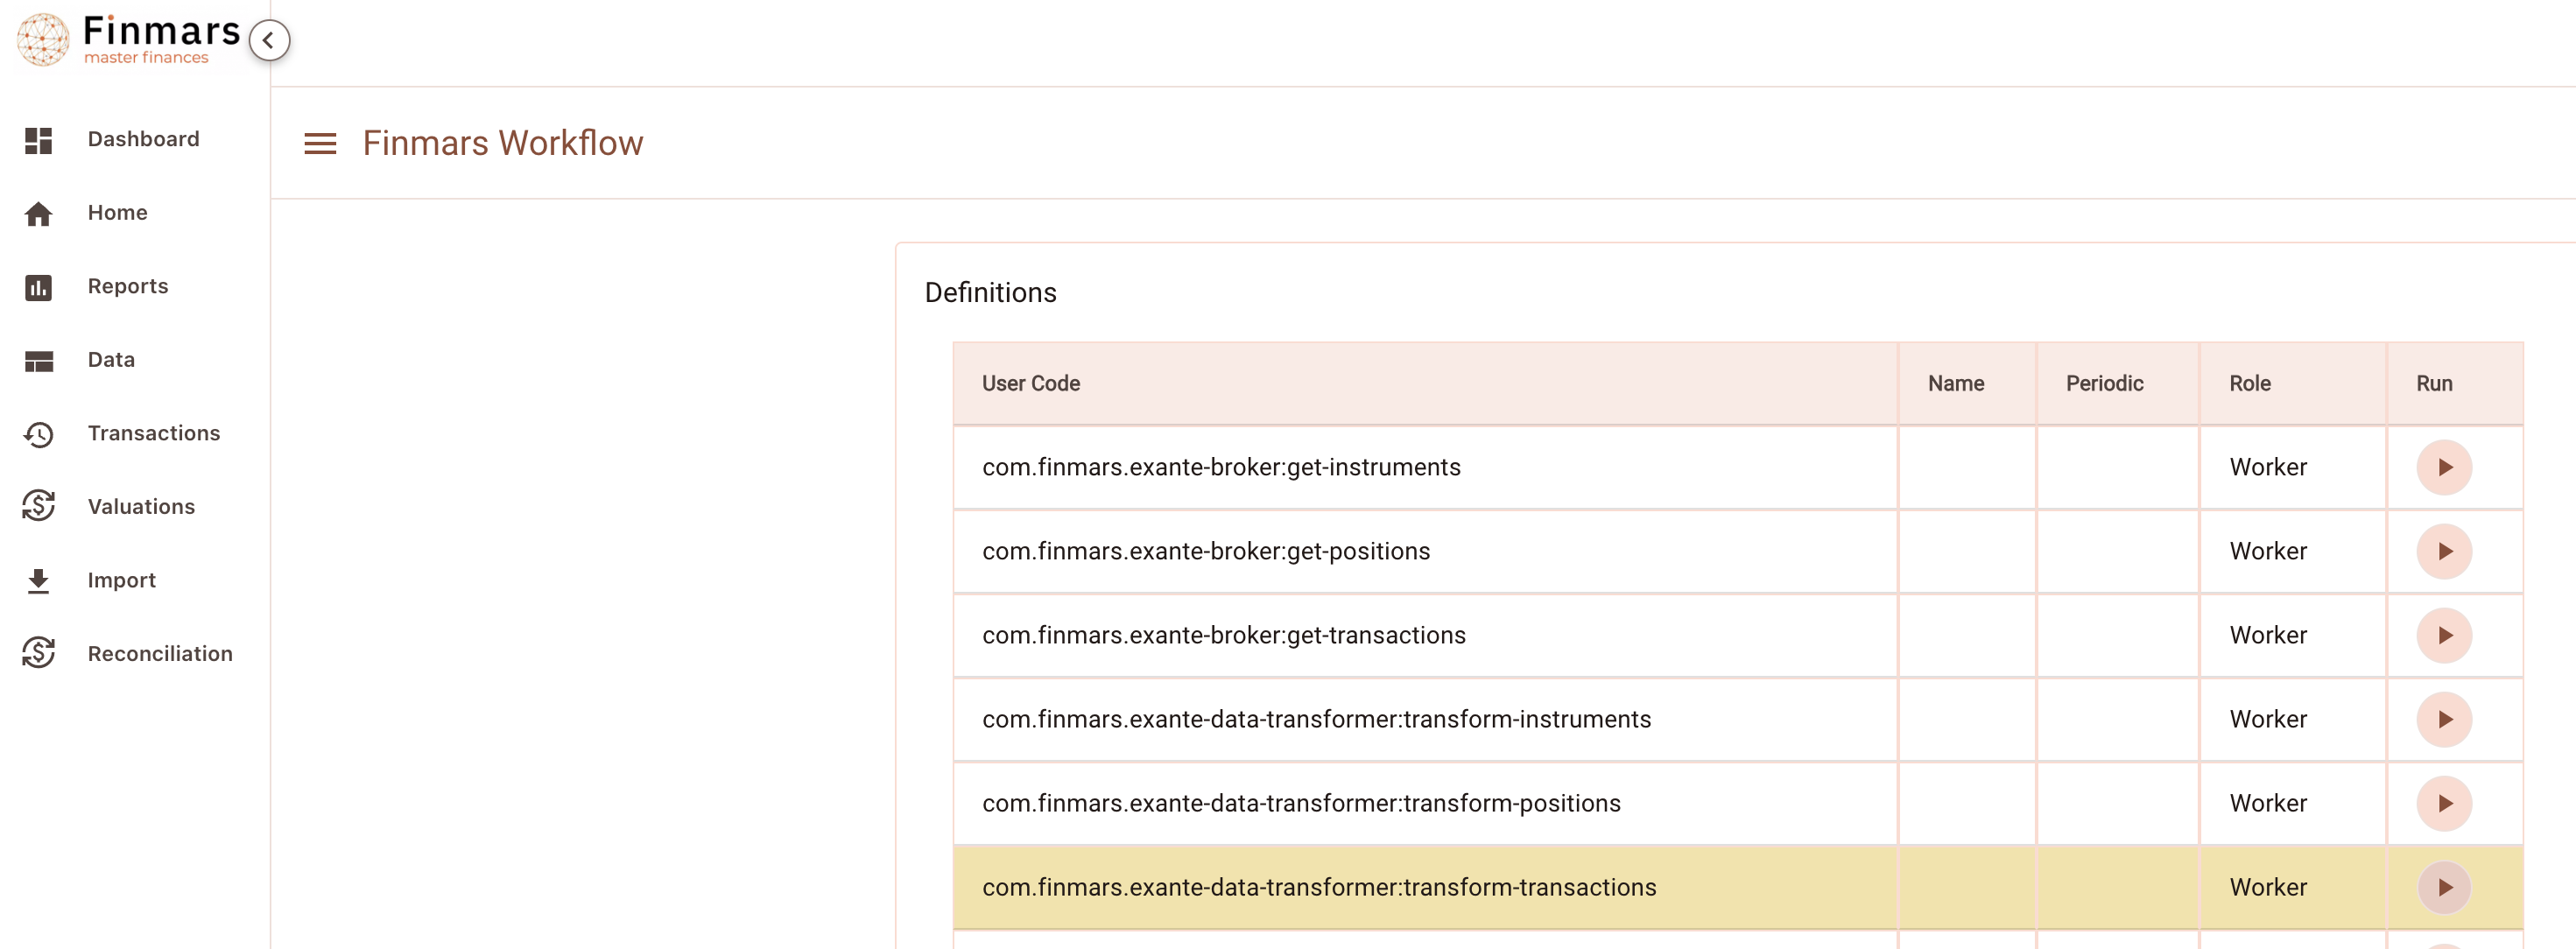Viewport: 2576px width, 949px height.
Task: Run the highlighted transform-transactions workflow
Action: (x=2444, y=887)
